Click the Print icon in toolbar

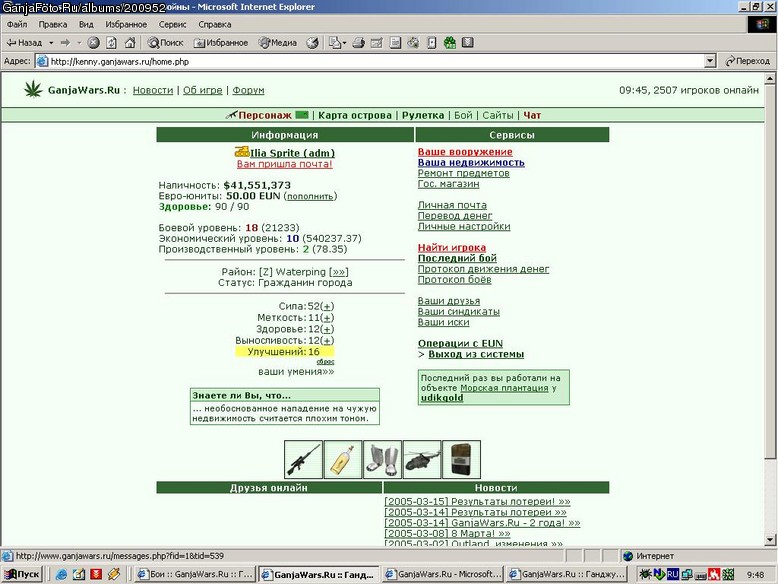pos(359,43)
